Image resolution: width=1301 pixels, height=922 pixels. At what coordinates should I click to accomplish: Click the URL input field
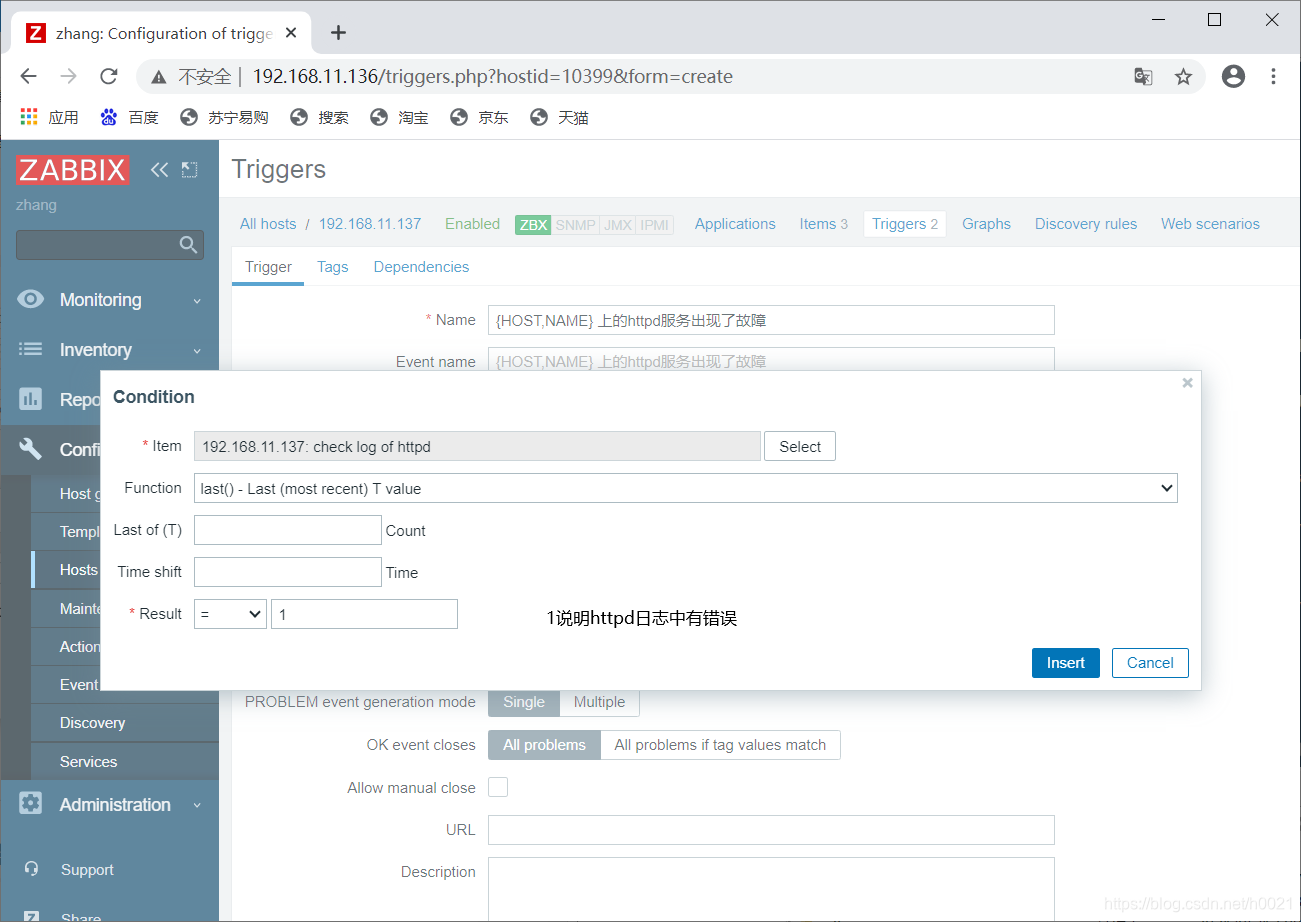(x=771, y=830)
